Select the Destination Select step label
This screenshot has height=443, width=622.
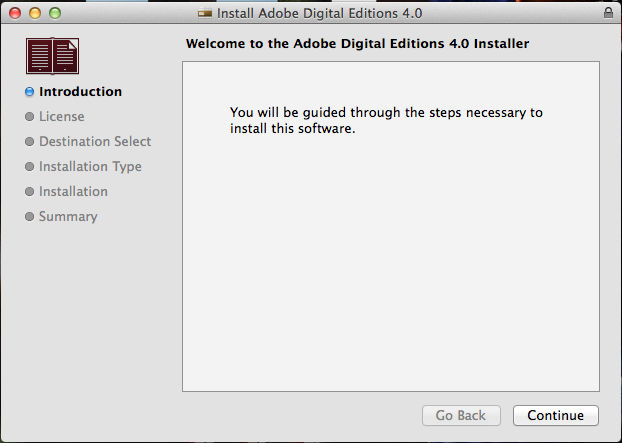pyautogui.click(x=95, y=142)
